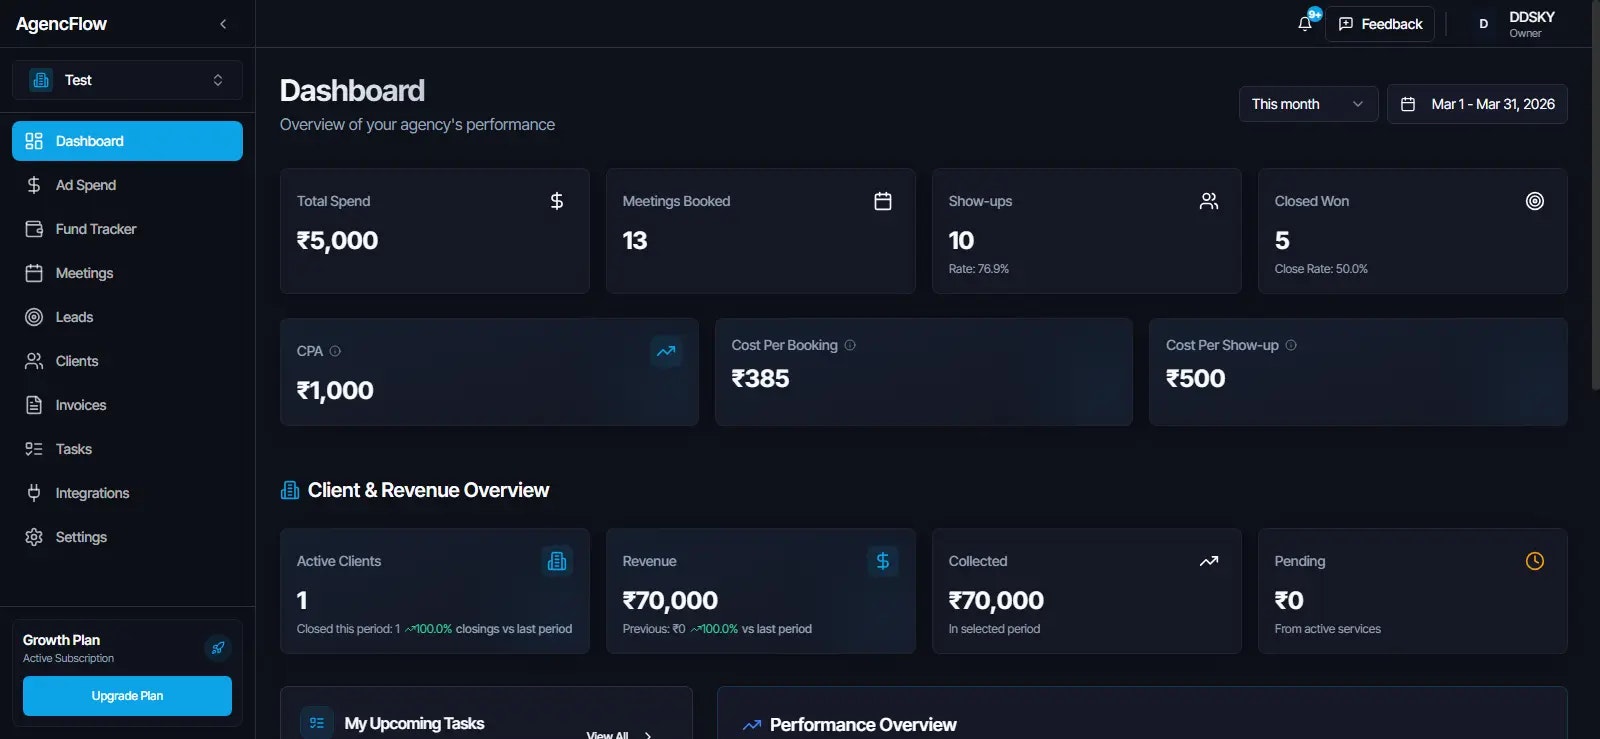Select Dashboard in the sidebar

click(127, 141)
